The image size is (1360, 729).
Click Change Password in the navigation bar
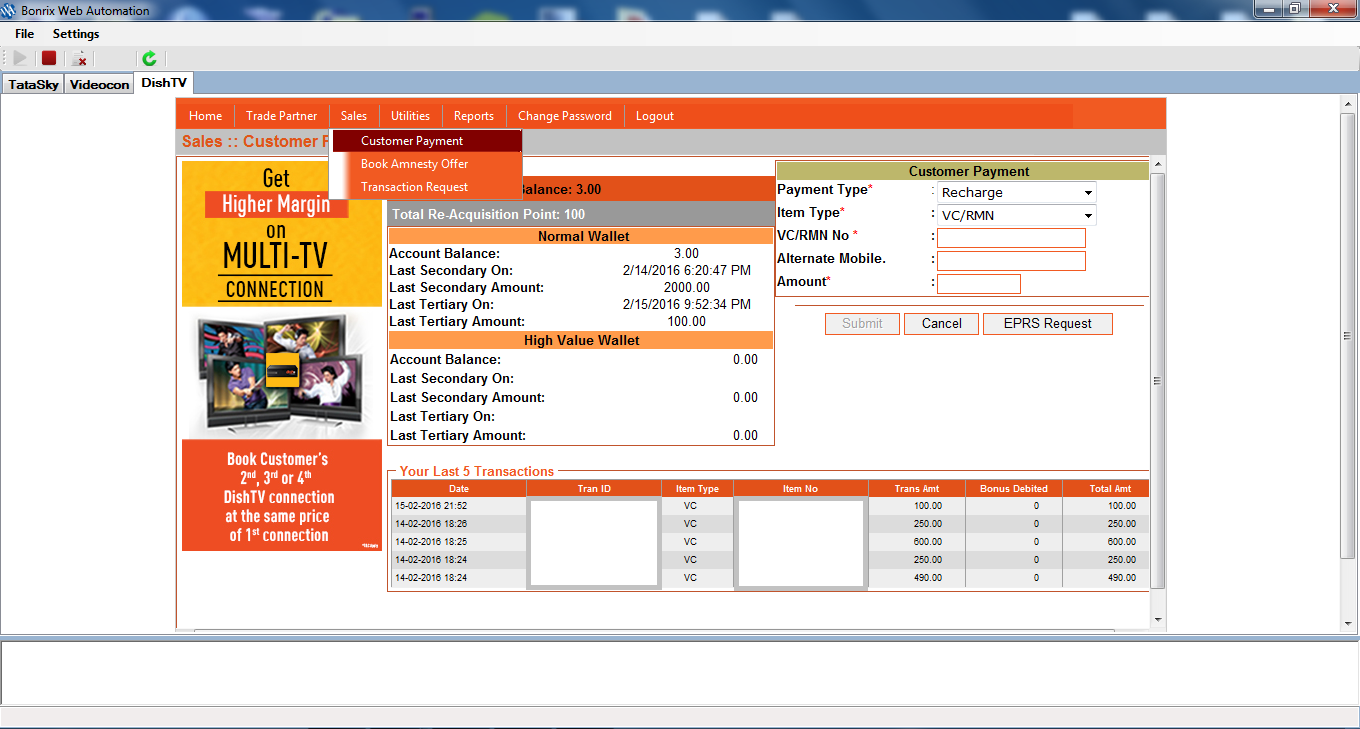[x=565, y=116]
